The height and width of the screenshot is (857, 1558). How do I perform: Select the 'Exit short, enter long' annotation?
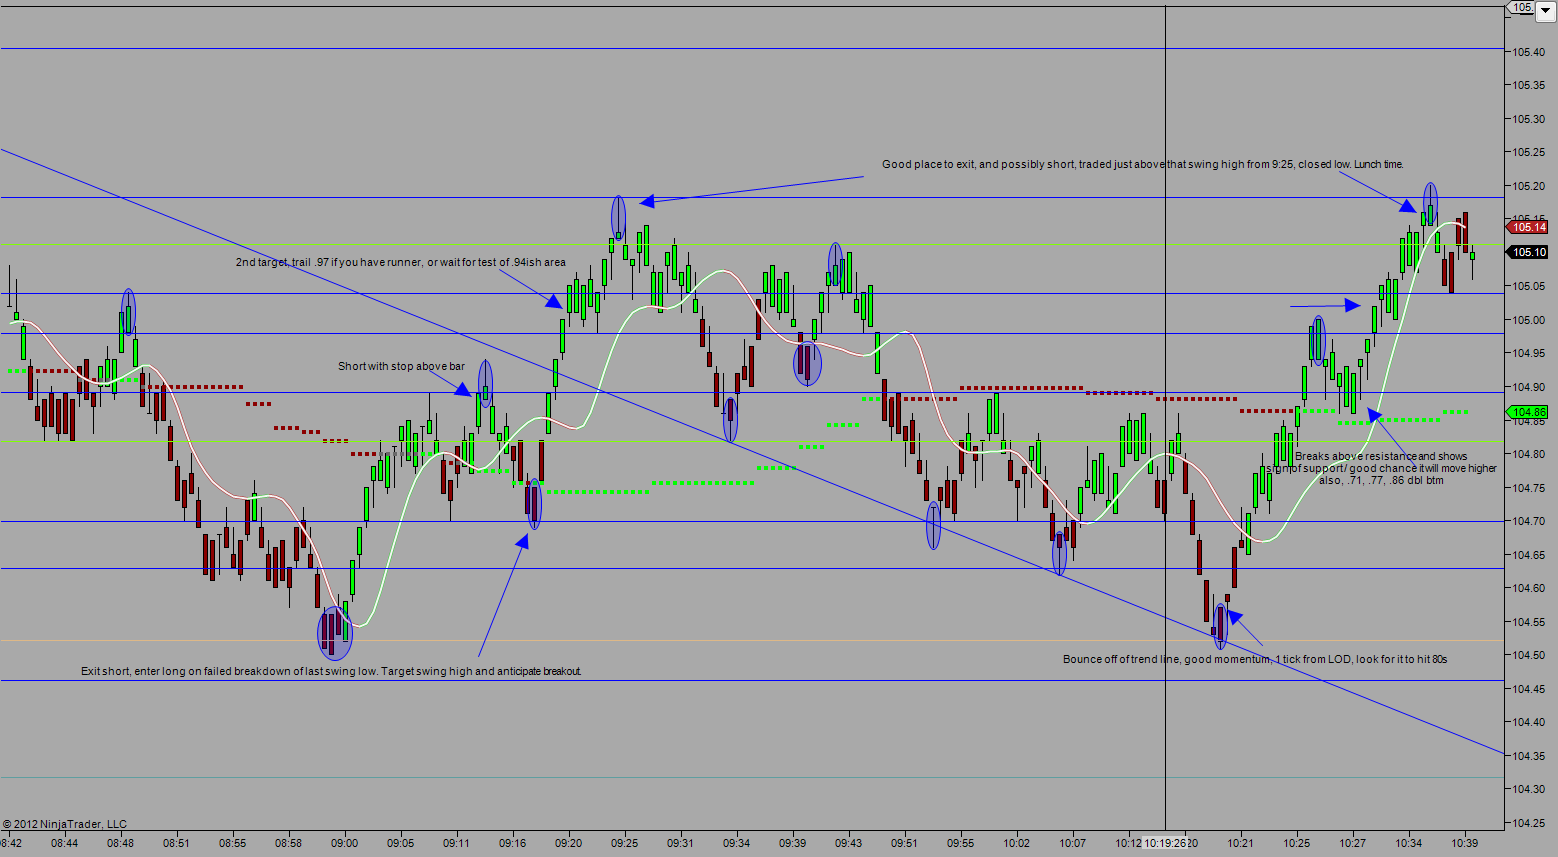(331, 671)
